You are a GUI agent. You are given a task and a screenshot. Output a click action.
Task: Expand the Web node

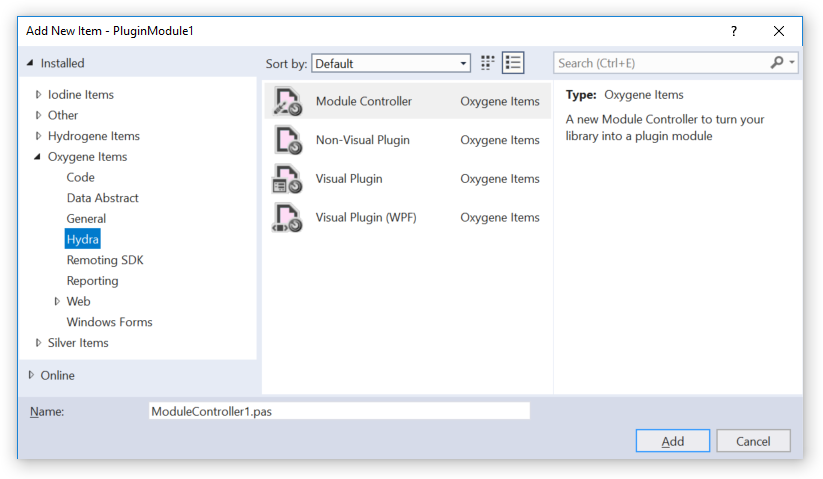coord(57,301)
